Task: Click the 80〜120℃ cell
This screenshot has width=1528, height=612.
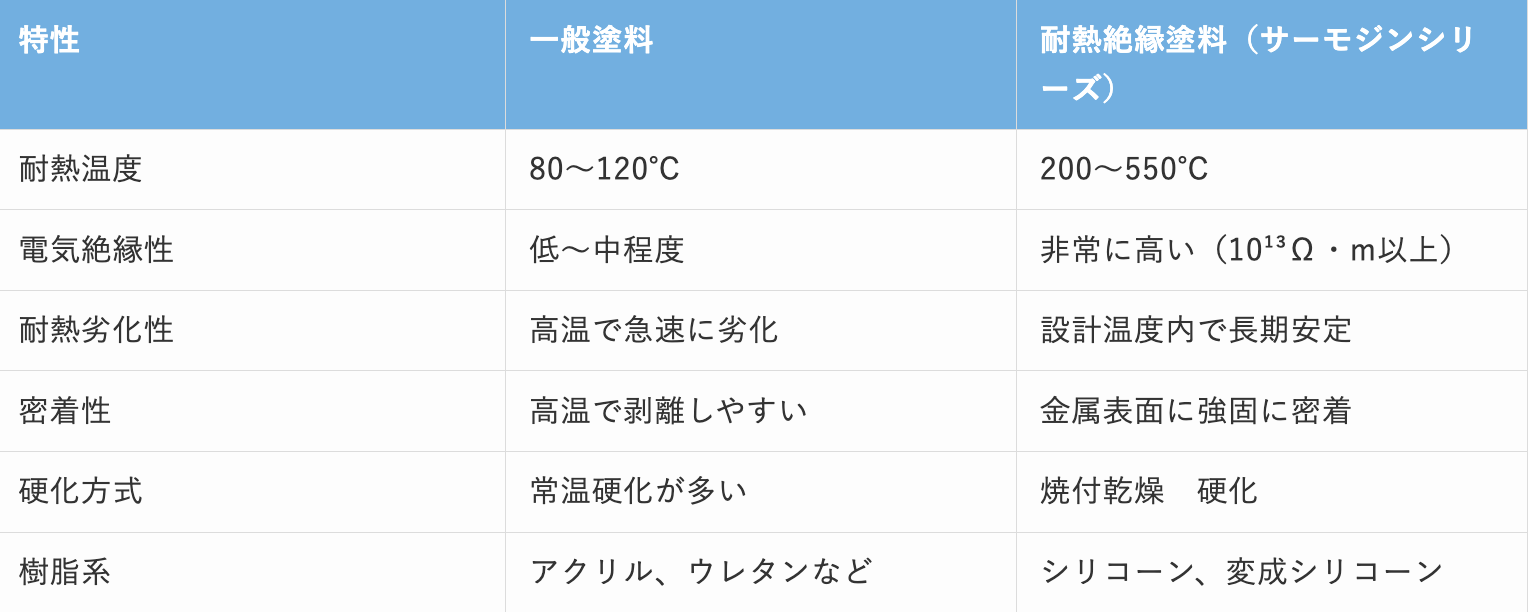Action: pyautogui.click(x=760, y=169)
